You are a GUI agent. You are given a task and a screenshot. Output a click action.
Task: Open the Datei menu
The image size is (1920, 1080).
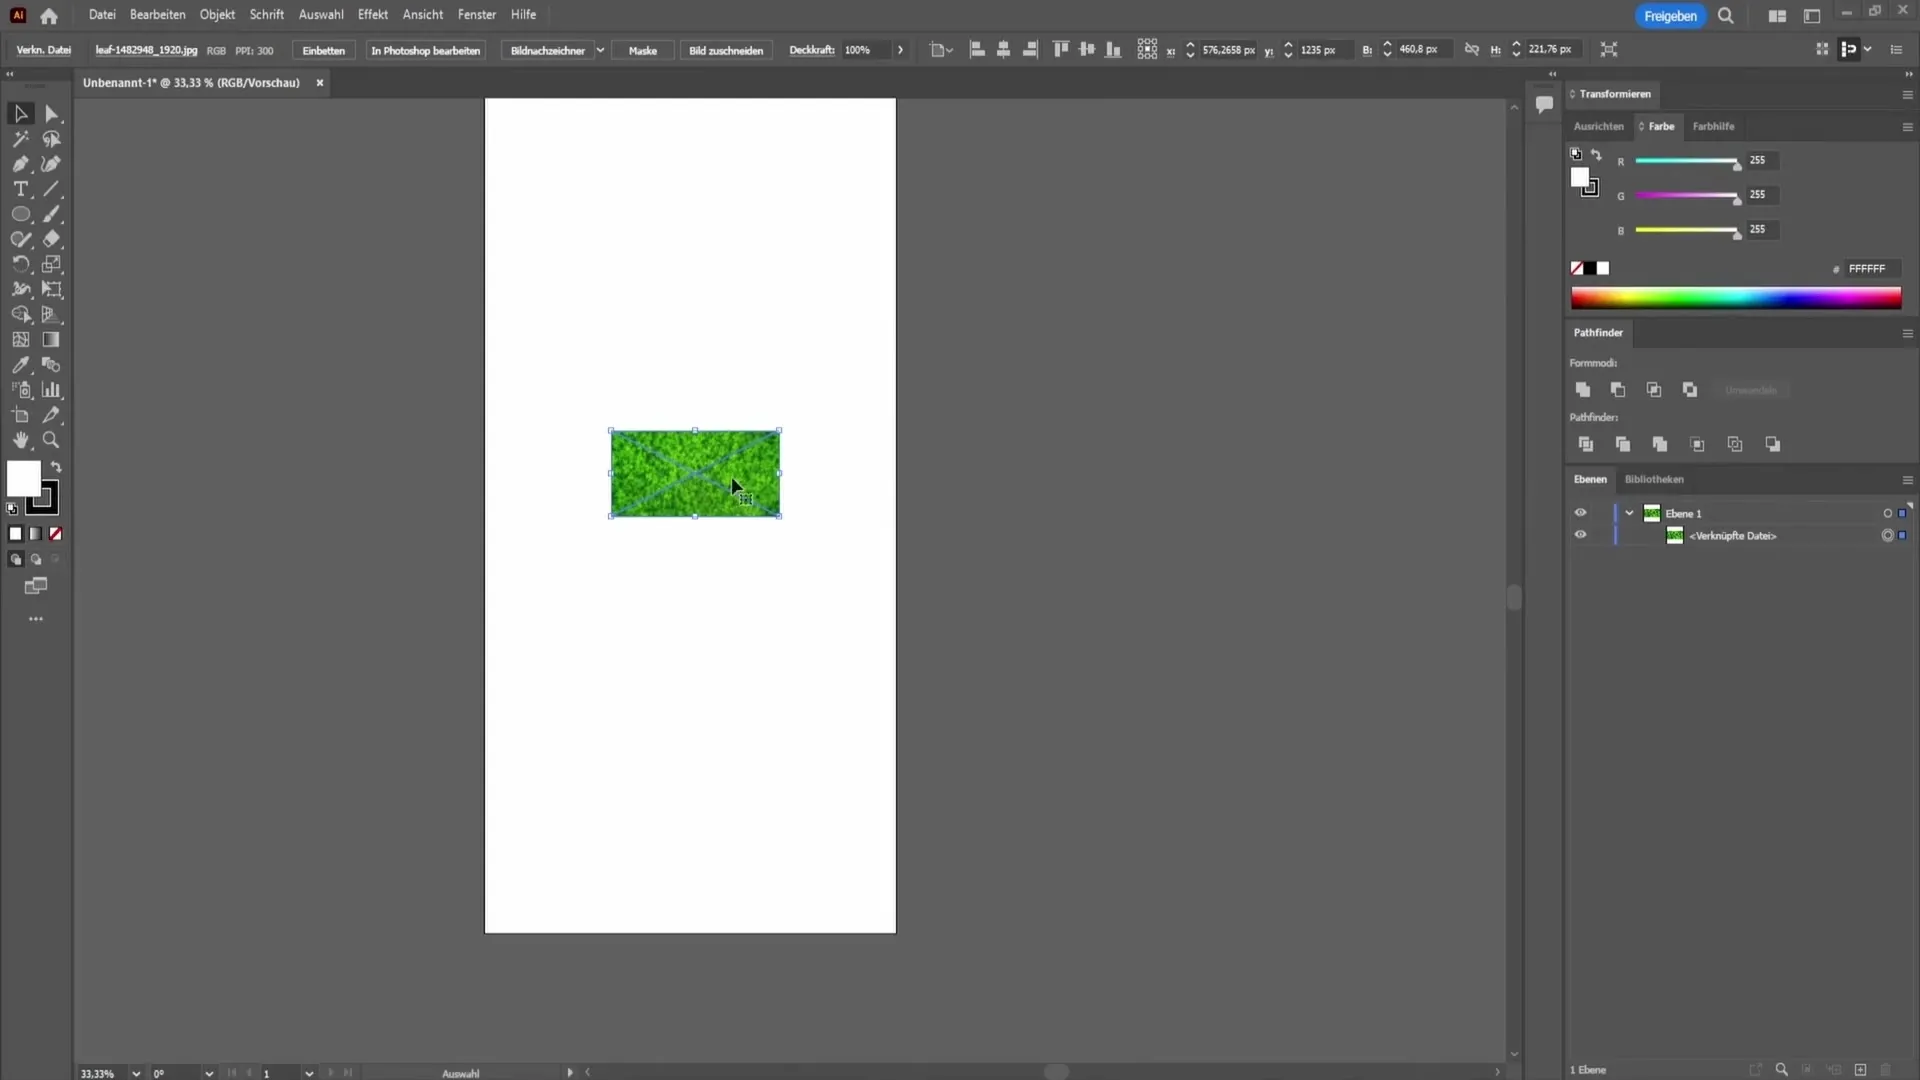coord(102,15)
